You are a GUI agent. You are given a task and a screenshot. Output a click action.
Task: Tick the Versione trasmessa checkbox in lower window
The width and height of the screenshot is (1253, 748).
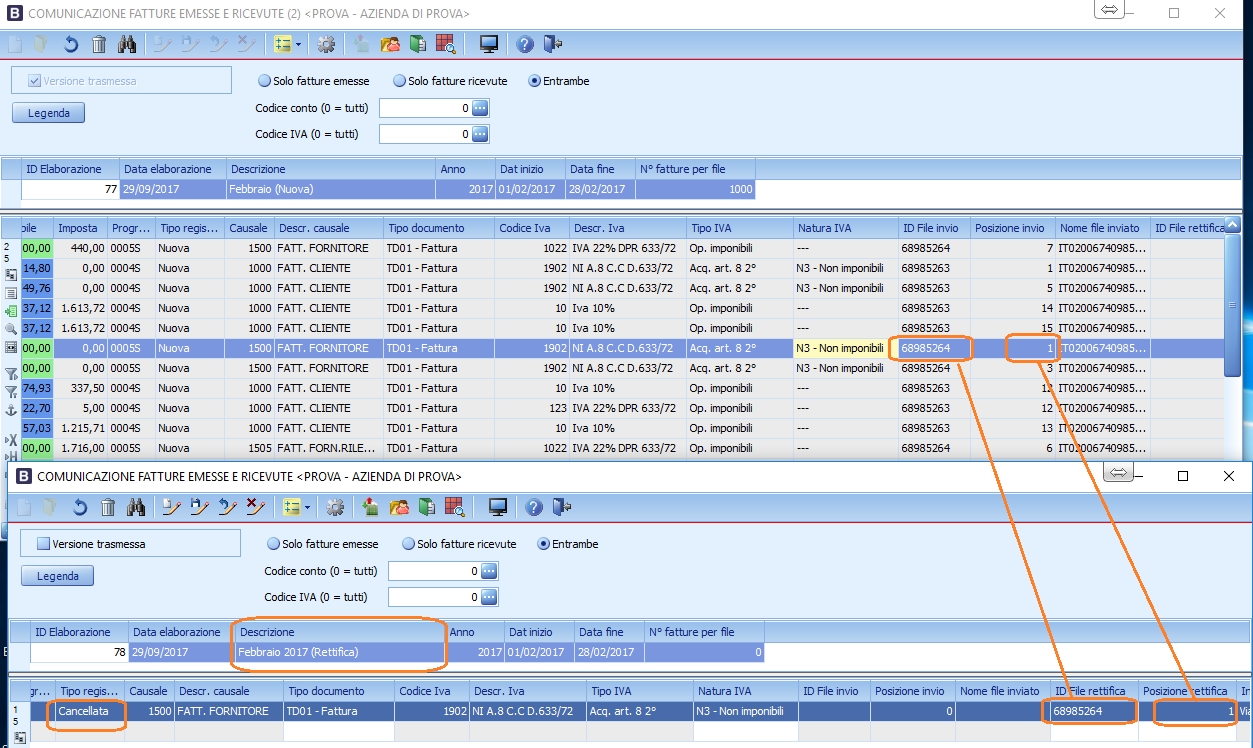[x=43, y=544]
